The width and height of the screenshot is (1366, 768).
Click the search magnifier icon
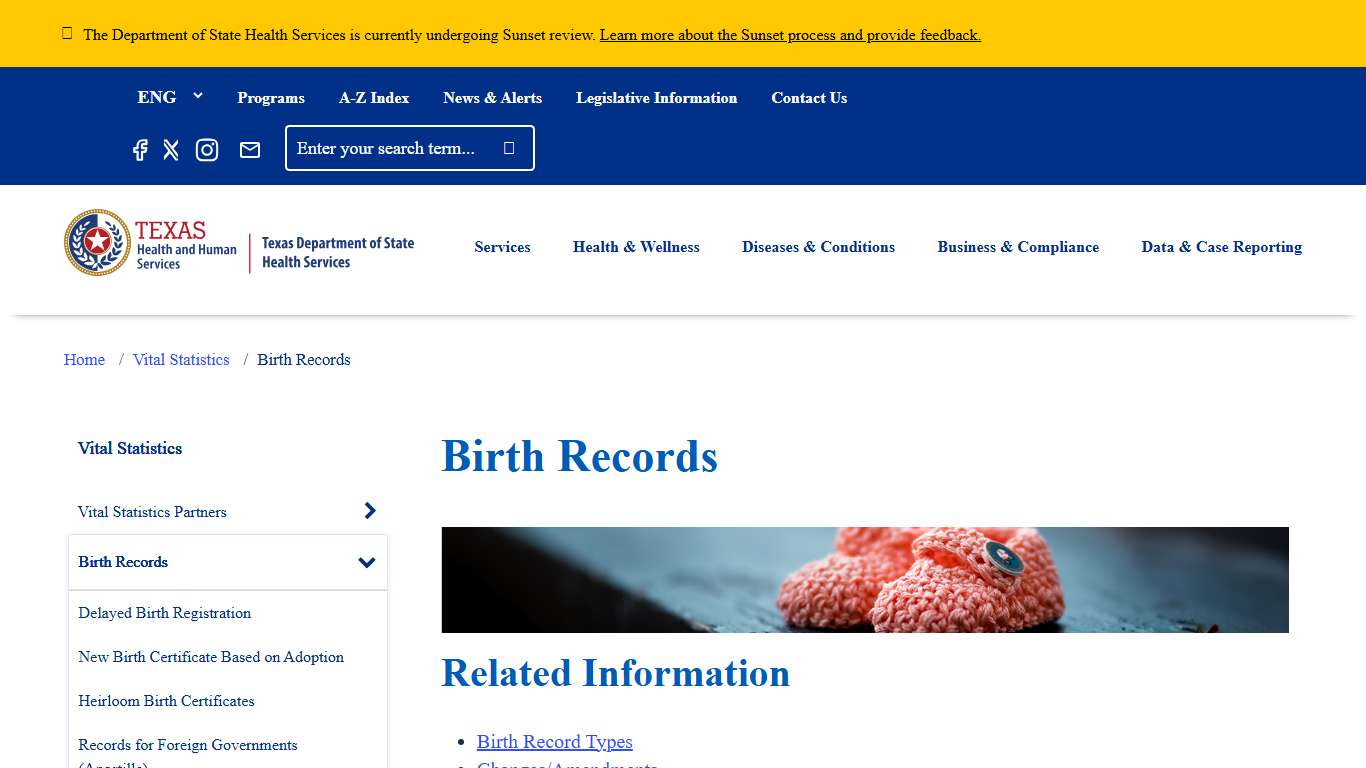[x=510, y=147]
